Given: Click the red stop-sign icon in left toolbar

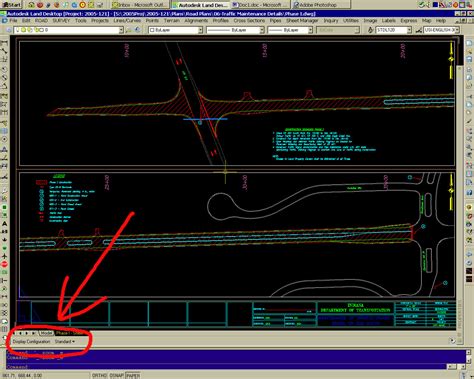Looking at the screenshot, I should click(4, 264).
